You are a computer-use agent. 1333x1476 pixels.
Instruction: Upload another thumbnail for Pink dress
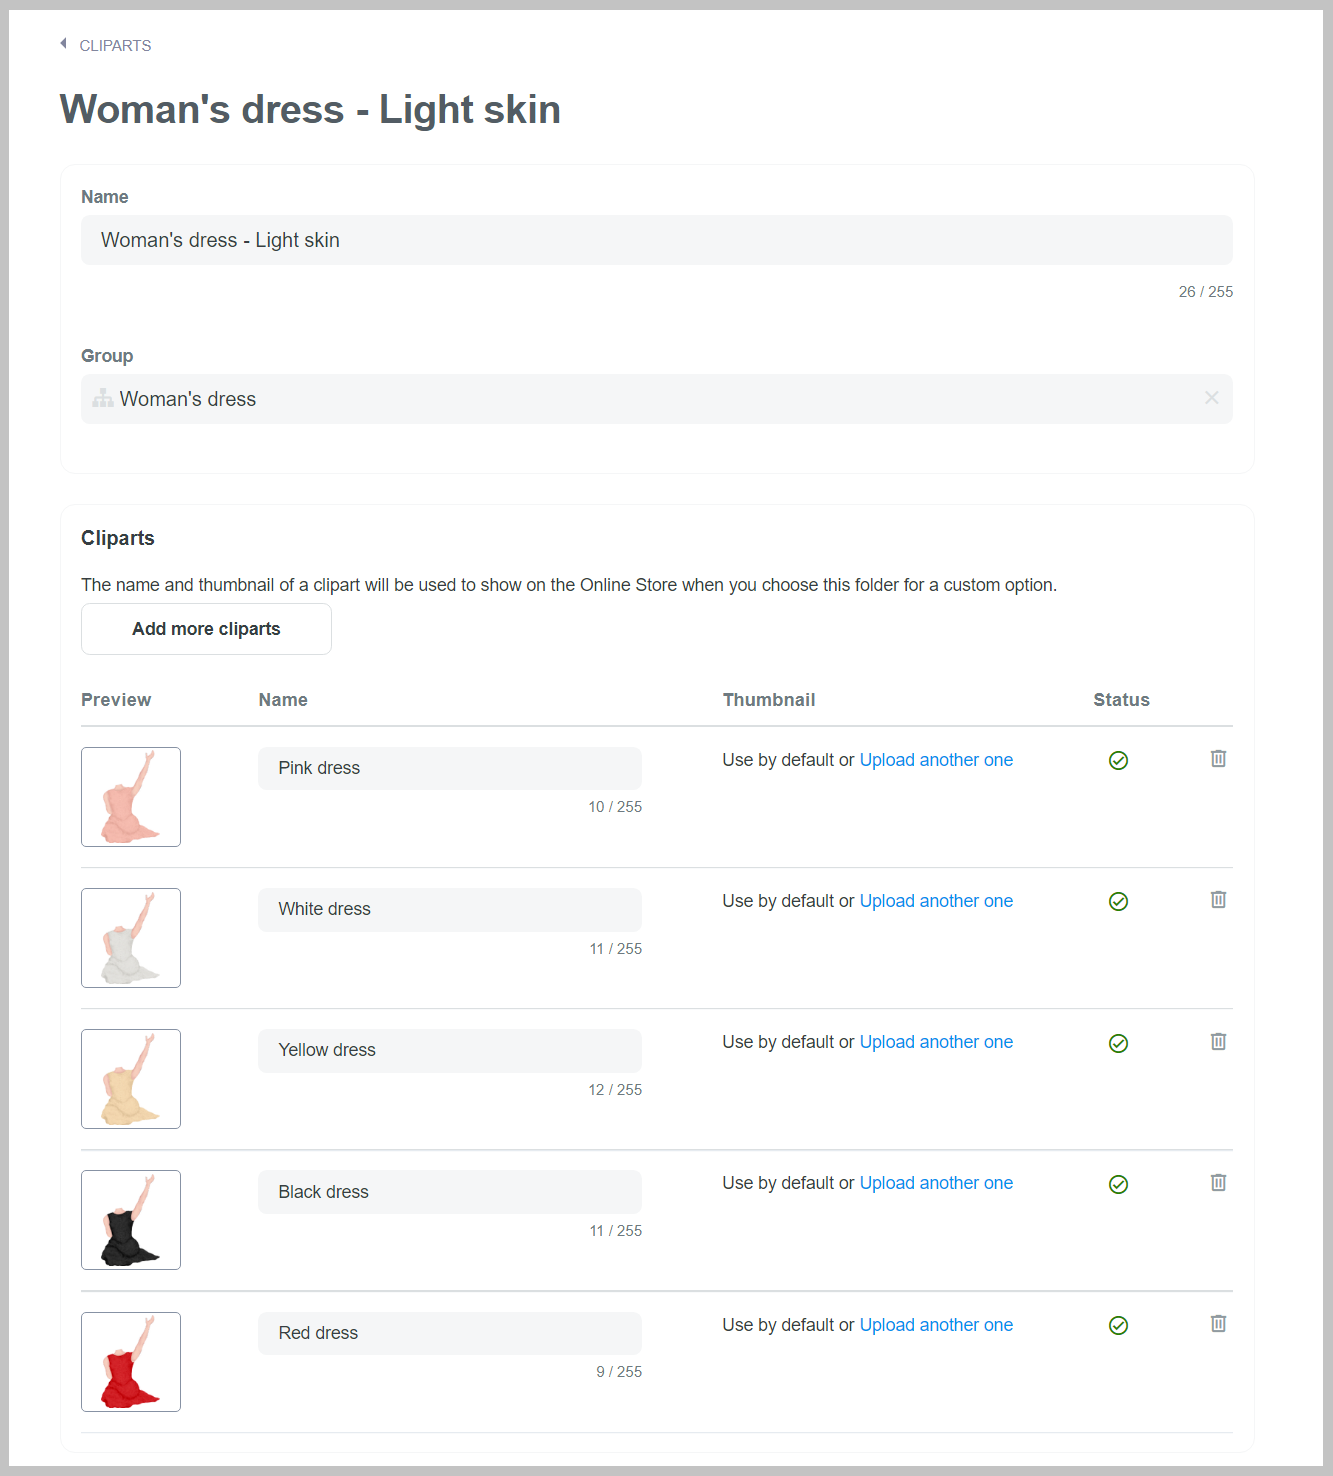pyautogui.click(x=936, y=760)
